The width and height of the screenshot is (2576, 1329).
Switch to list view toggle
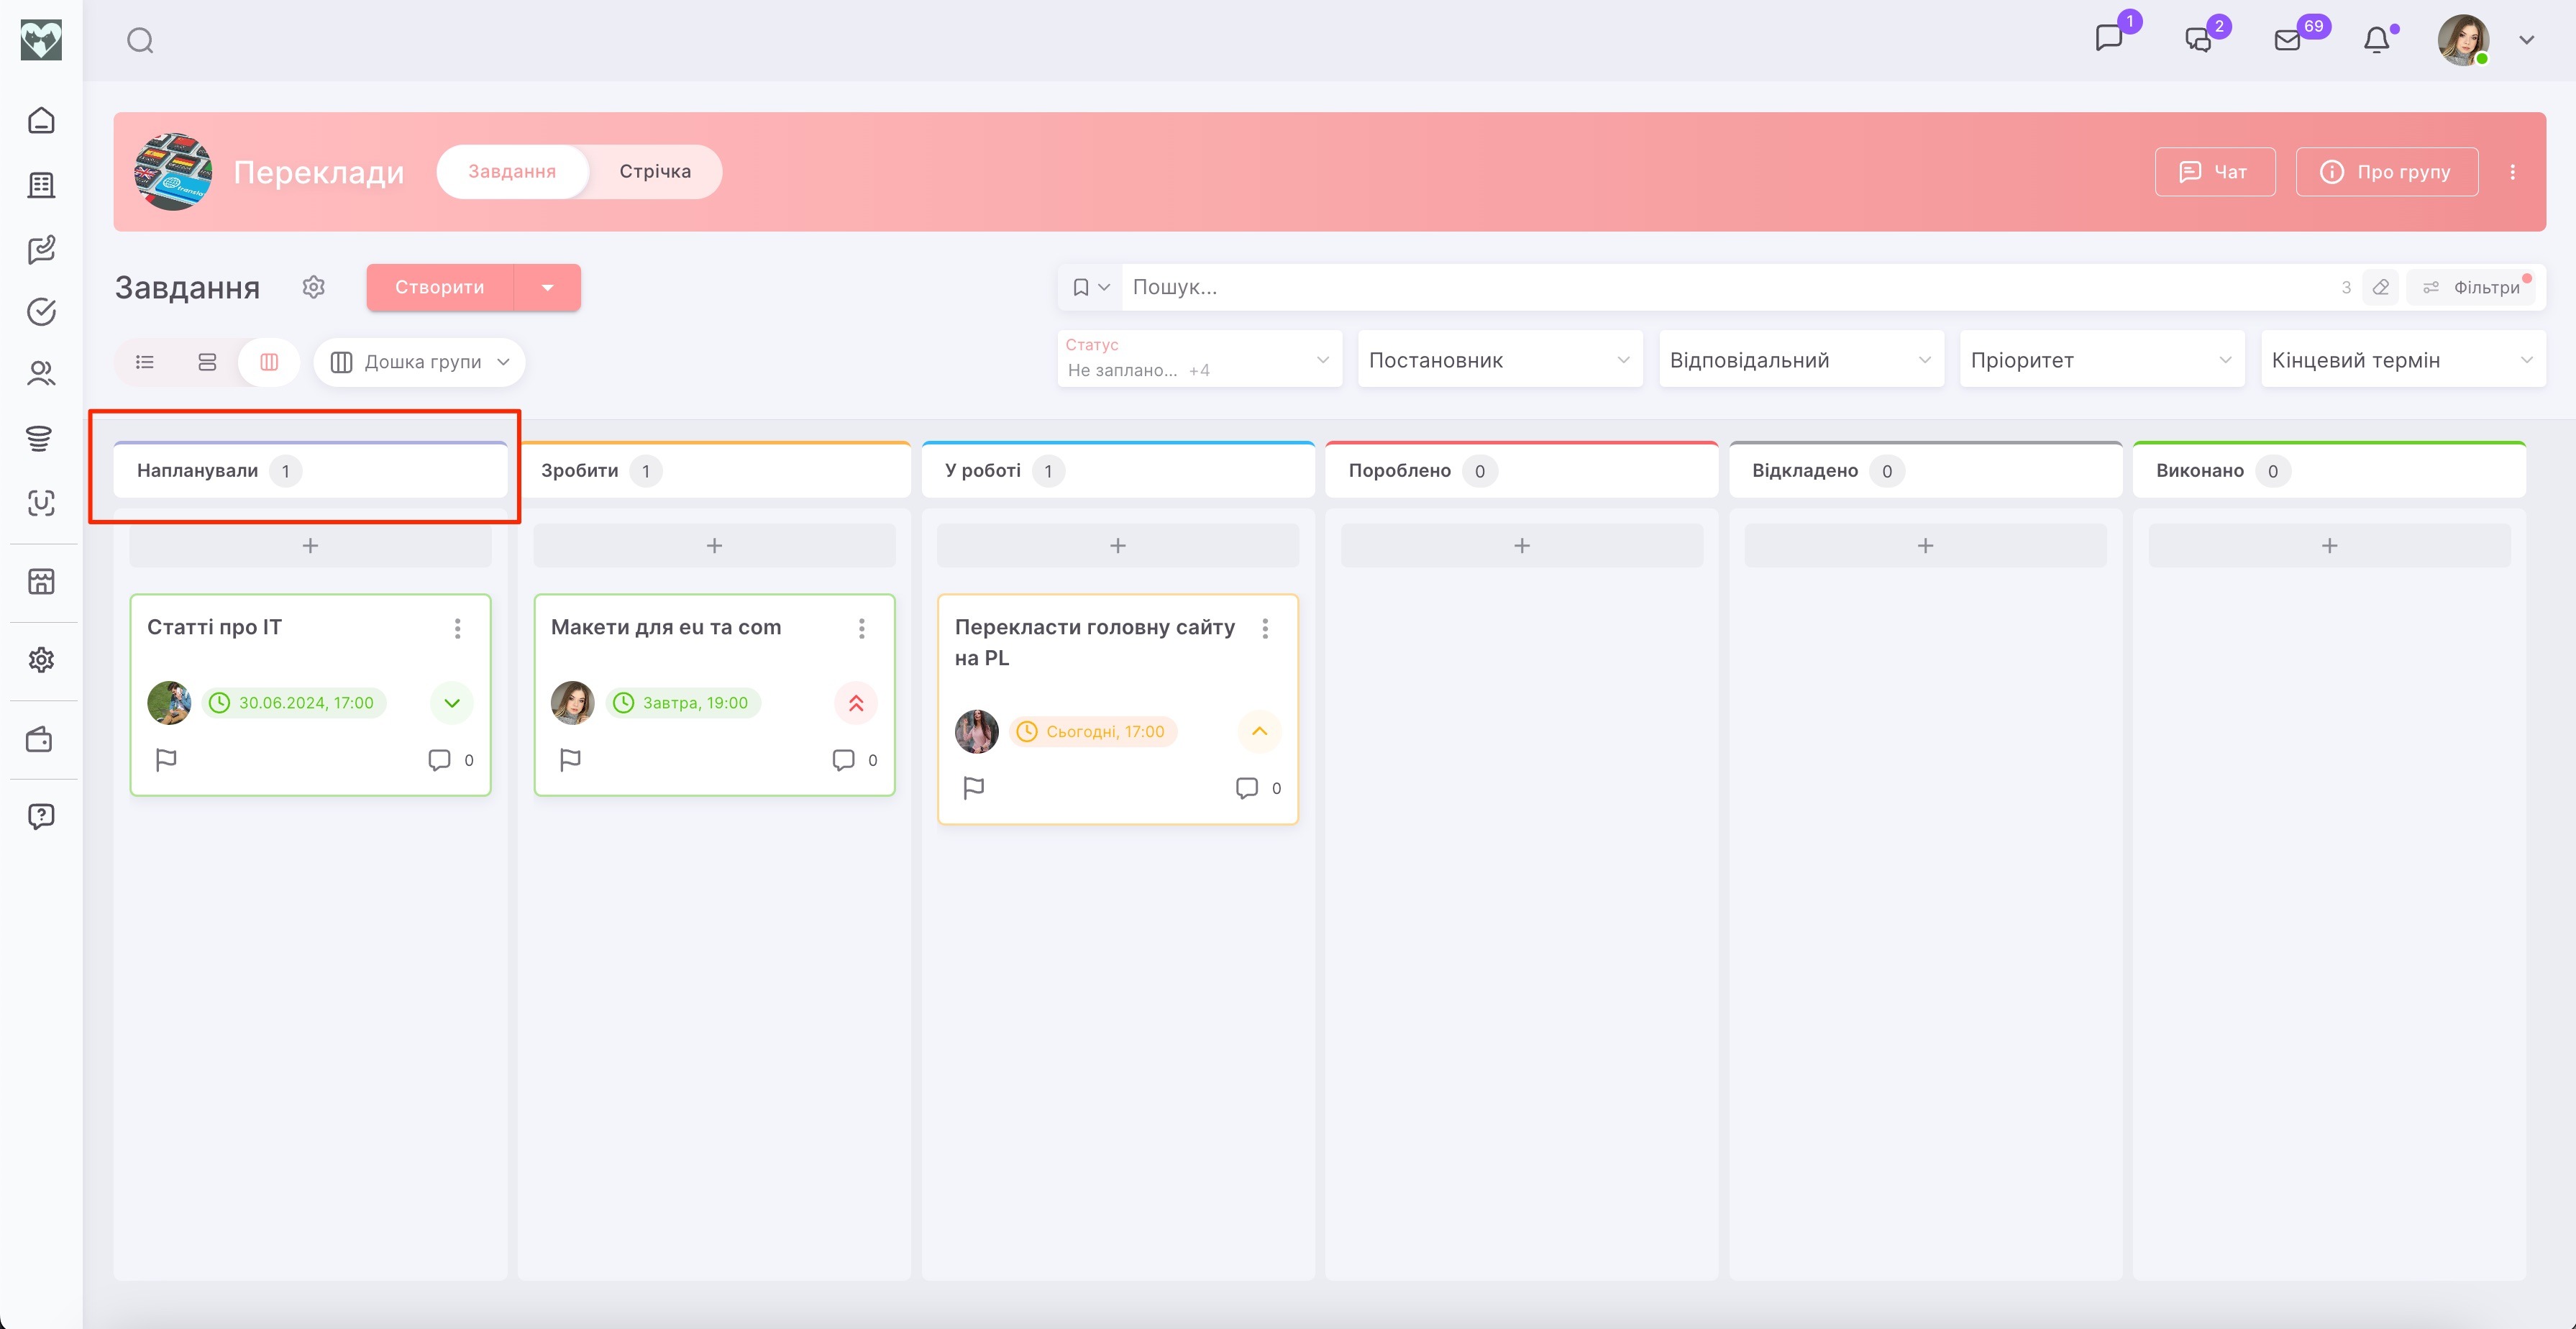pyautogui.click(x=145, y=362)
